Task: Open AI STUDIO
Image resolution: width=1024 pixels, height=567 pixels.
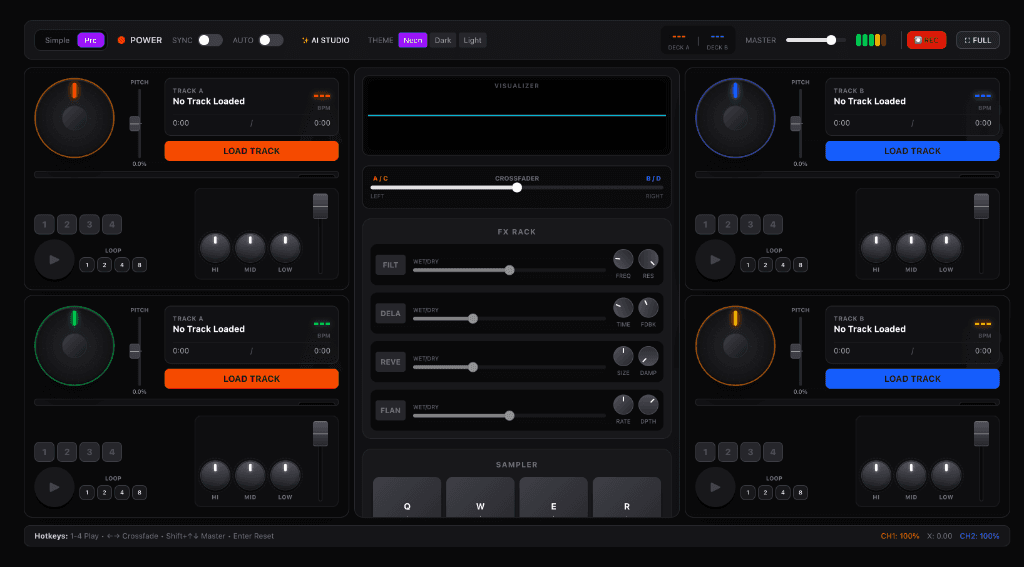Action: (x=325, y=40)
